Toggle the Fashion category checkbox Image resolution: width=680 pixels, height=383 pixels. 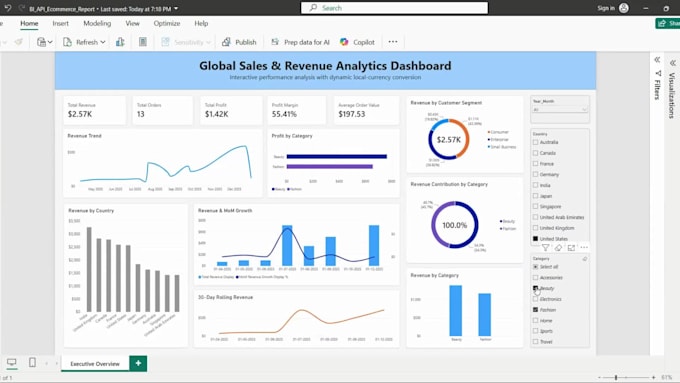[536, 310]
